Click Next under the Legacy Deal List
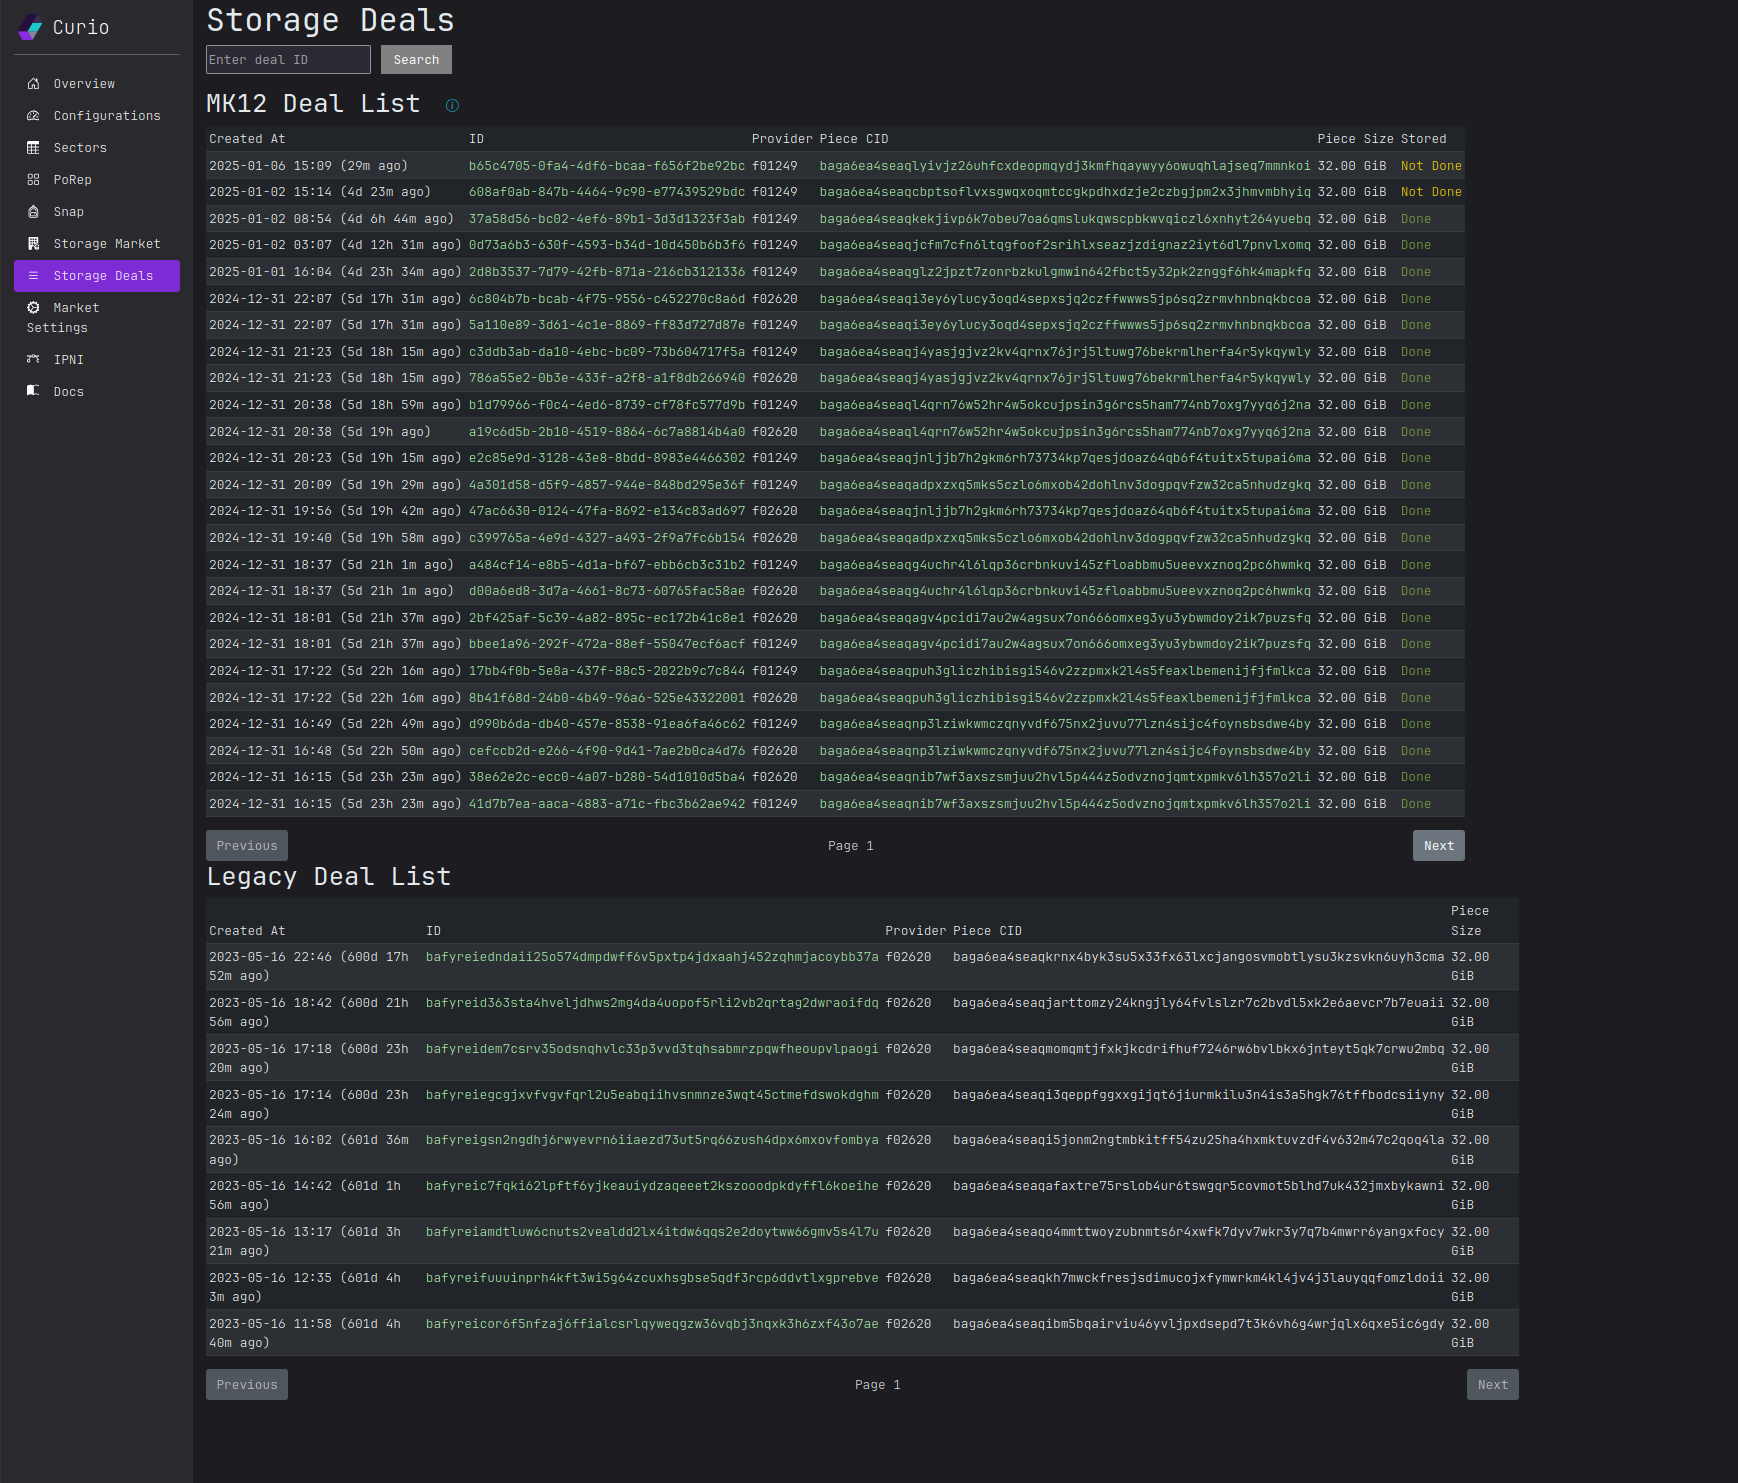Image resolution: width=1738 pixels, height=1483 pixels. 1492,1385
